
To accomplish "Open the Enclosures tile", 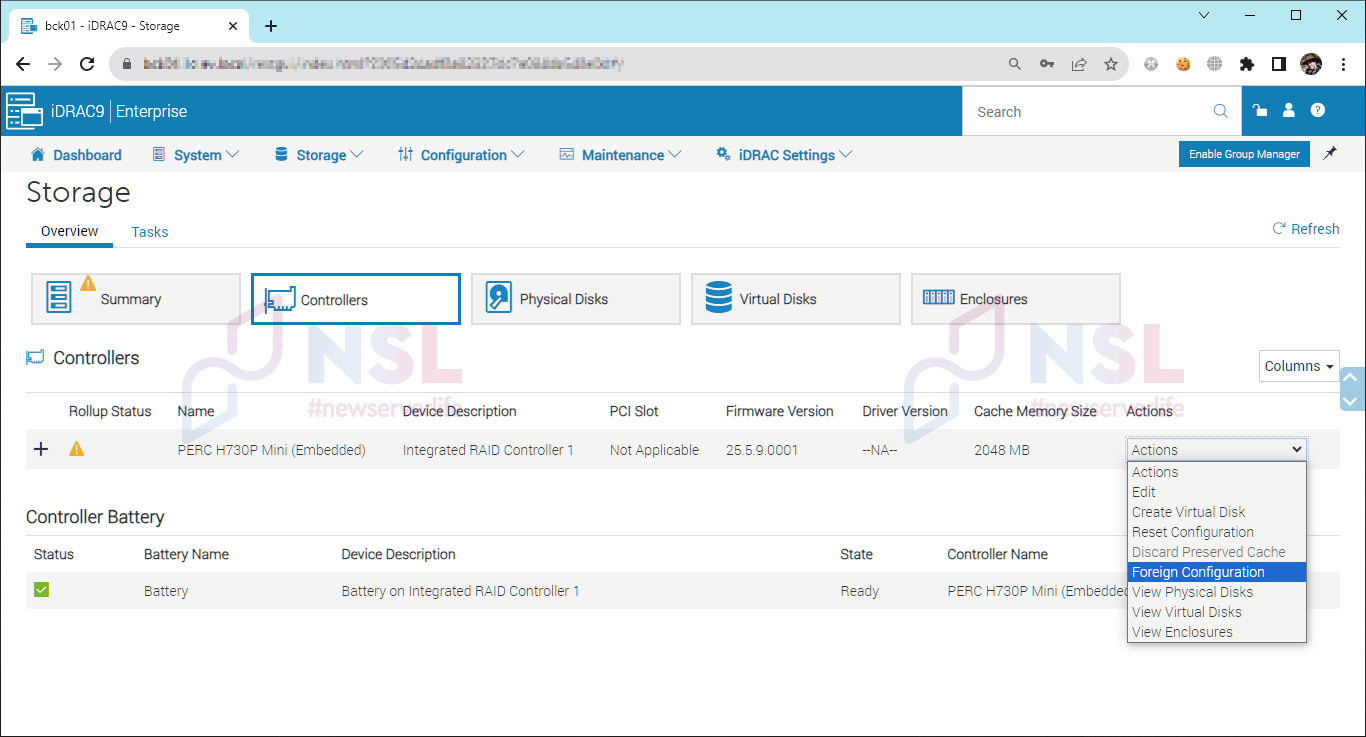I will point(1016,299).
